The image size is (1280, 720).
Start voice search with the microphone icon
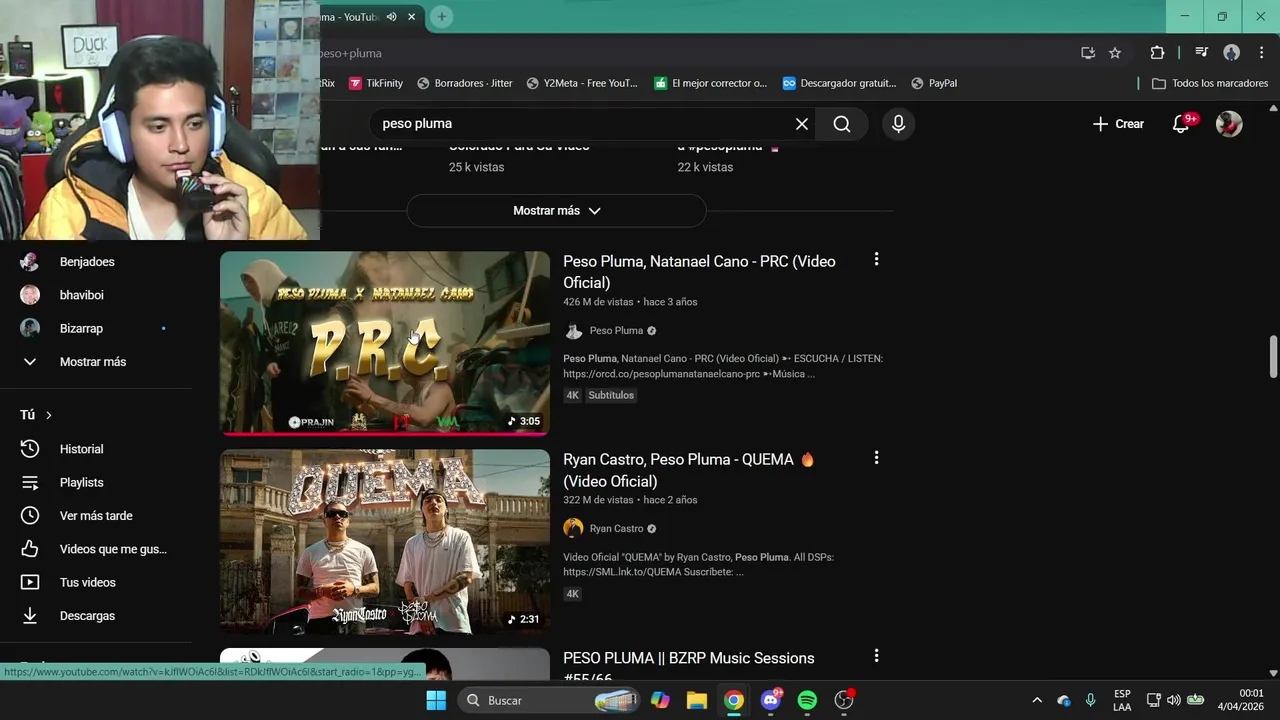(x=898, y=124)
